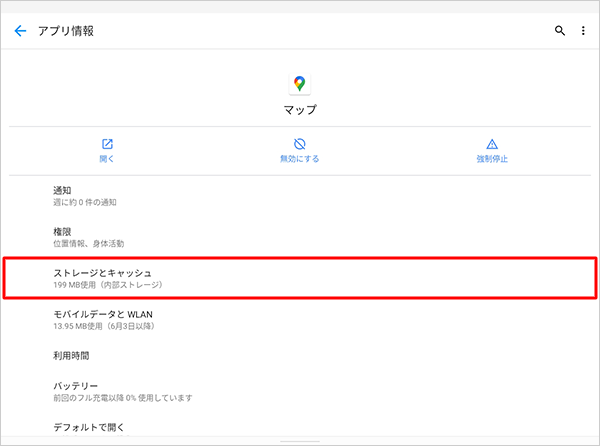Screen dimensions: 600x446
Task: Open the デフォルトで開く entry
Action: click(x=90, y=427)
